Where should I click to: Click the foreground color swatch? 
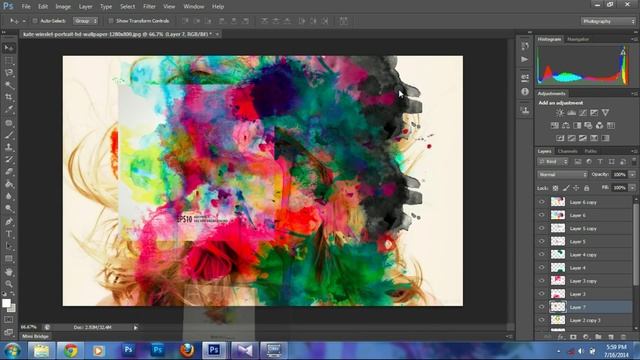click(6, 303)
